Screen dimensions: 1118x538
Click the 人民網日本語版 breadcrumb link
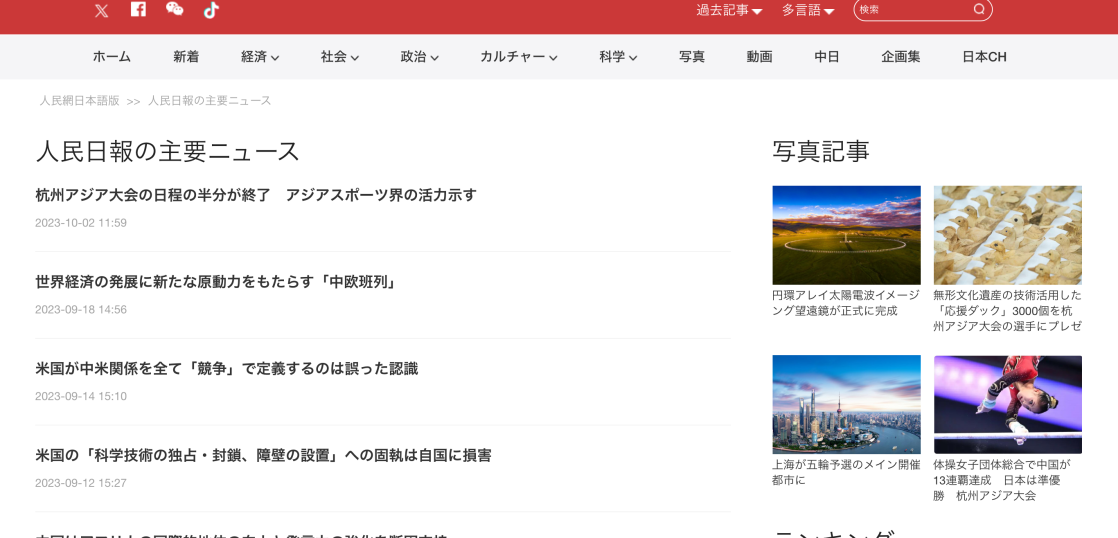pyautogui.click(x=79, y=101)
